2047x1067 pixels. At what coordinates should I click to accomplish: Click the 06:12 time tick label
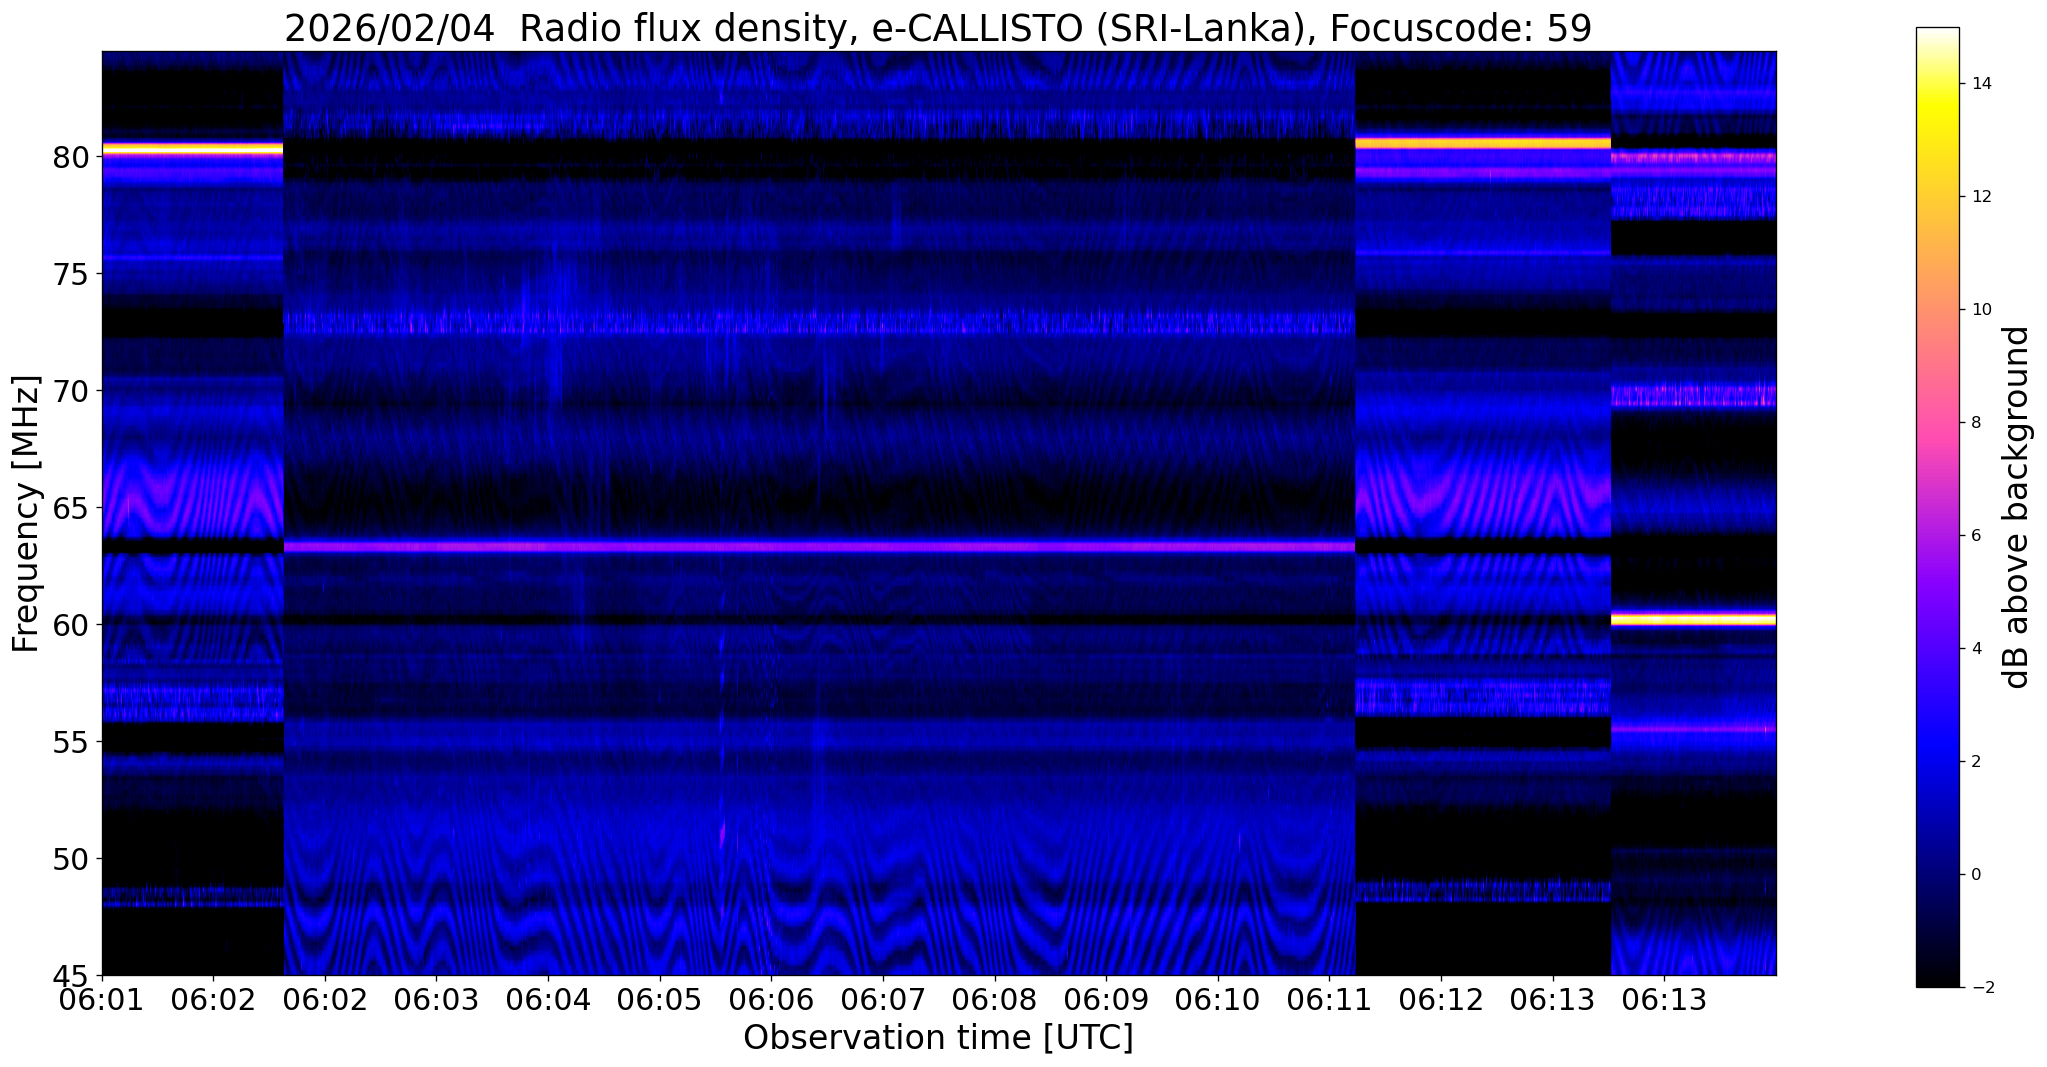pos(1441,999)
